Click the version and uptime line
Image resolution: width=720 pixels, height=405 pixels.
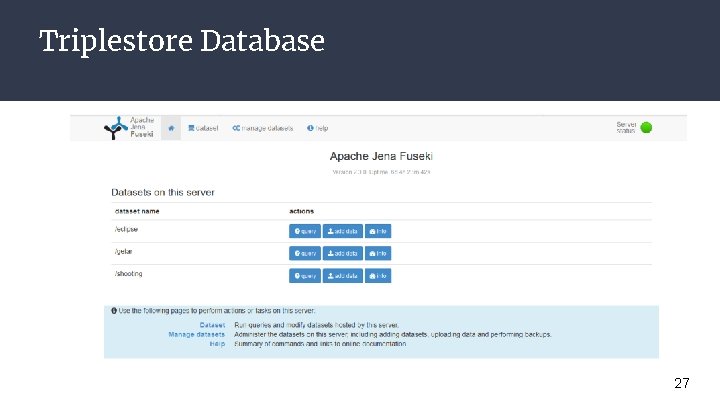click(x=381, y=172)
